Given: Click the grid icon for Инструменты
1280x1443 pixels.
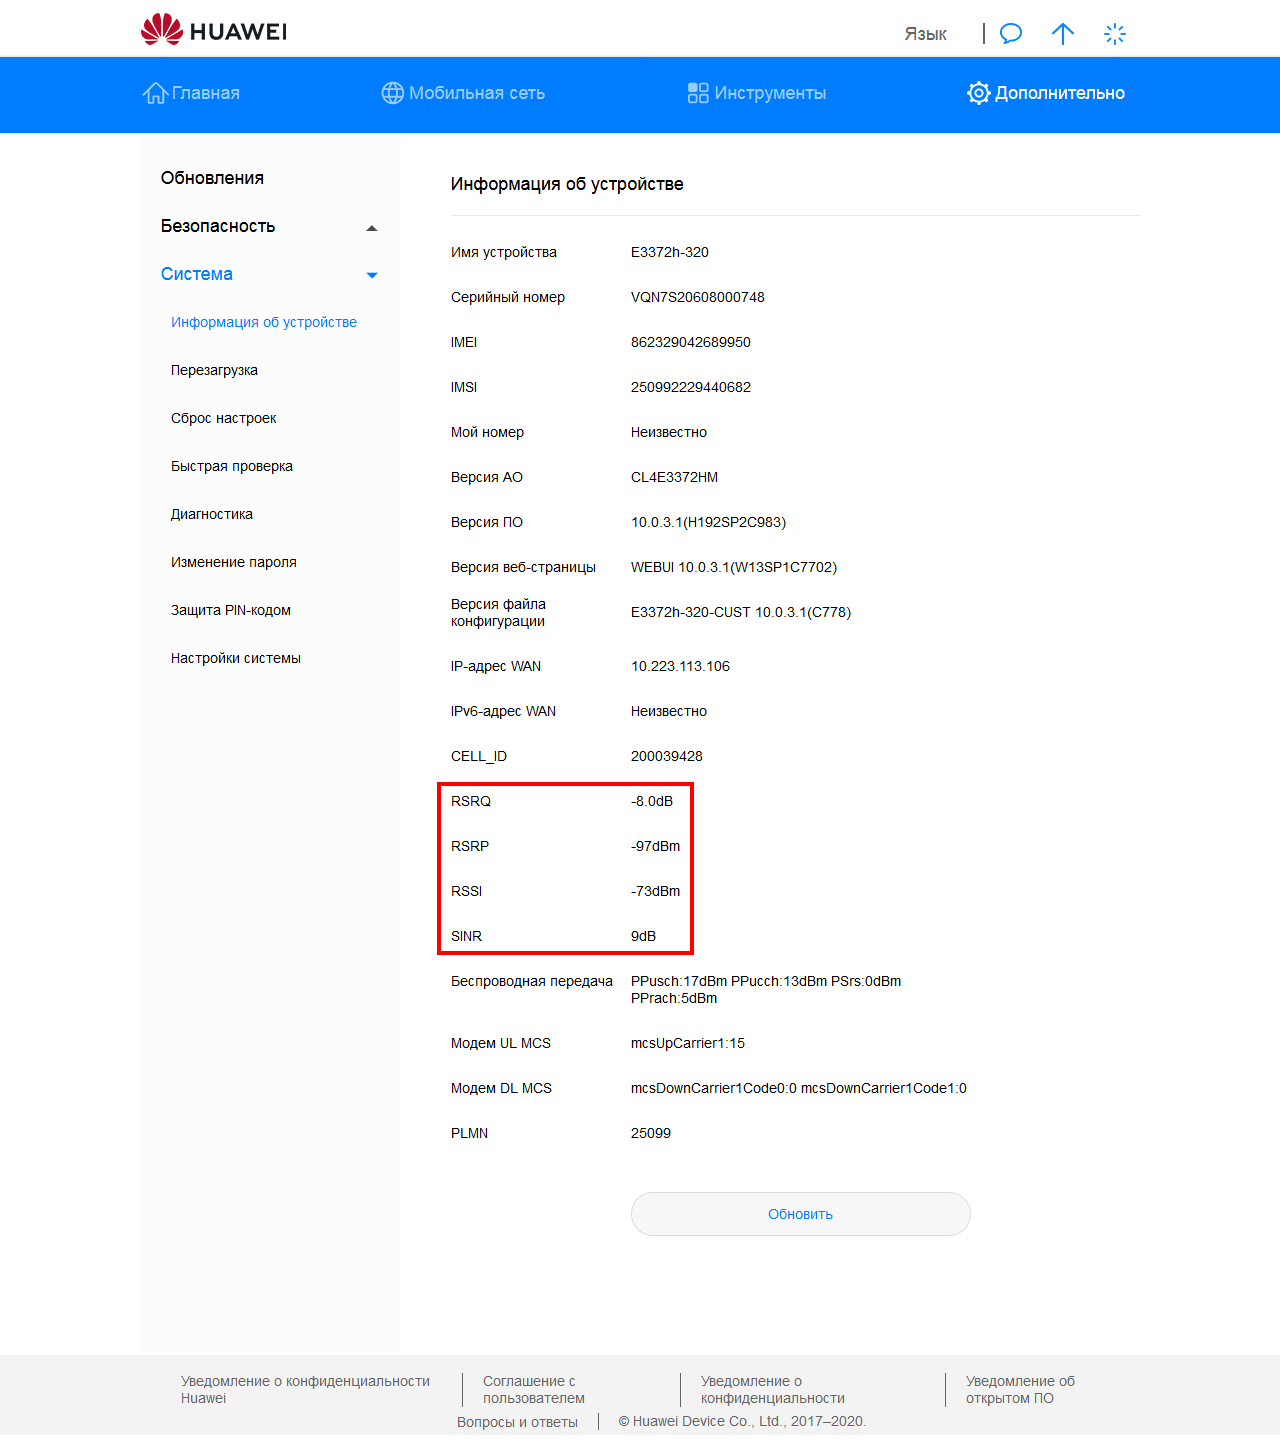Looking at the screenshot, I should pos(698,93).
